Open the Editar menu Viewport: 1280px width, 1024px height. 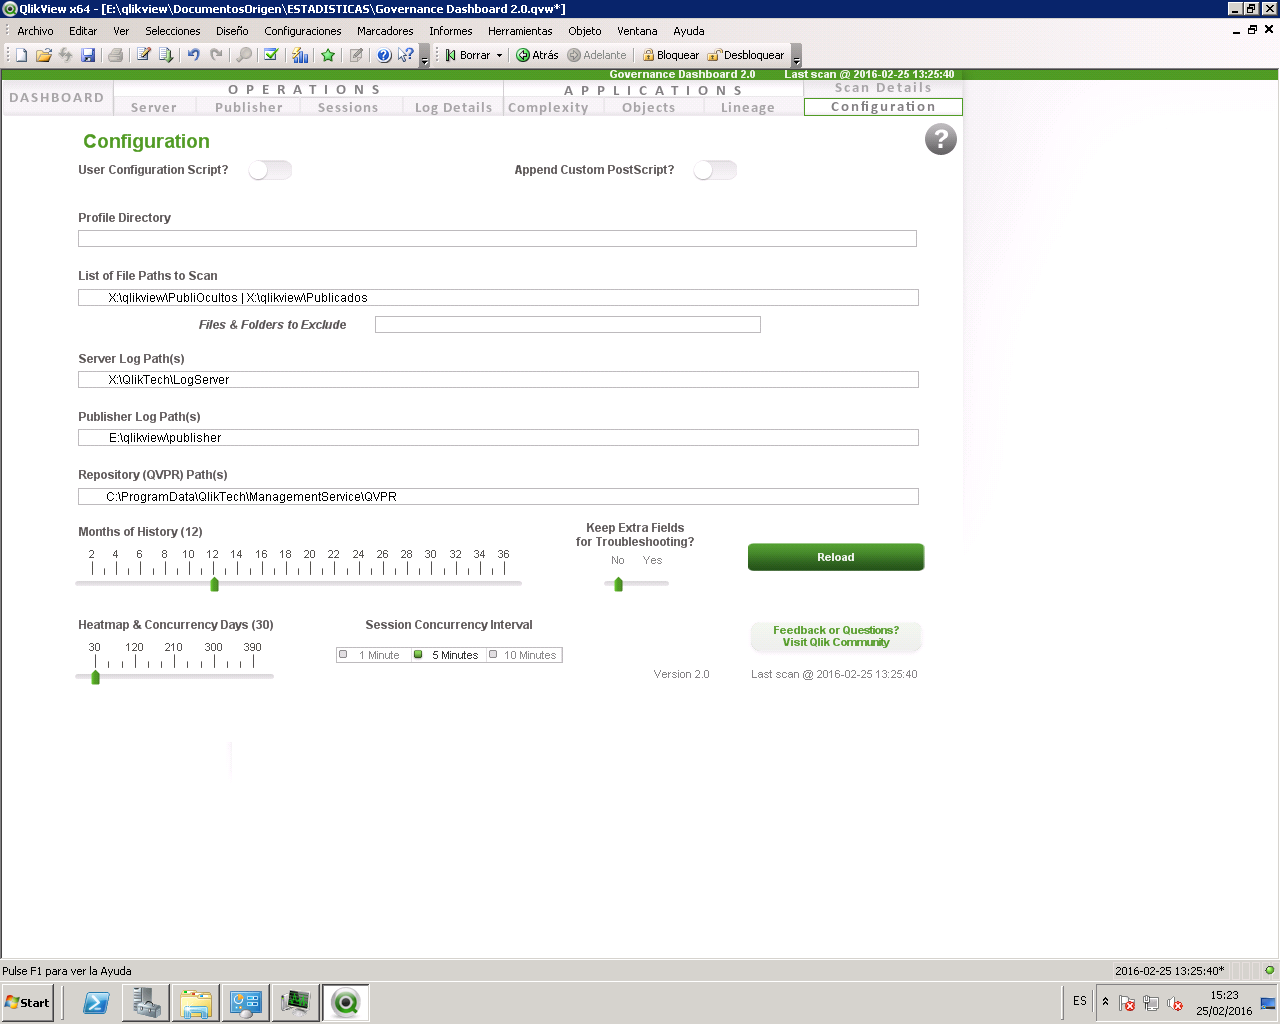[x=83, y=31]
